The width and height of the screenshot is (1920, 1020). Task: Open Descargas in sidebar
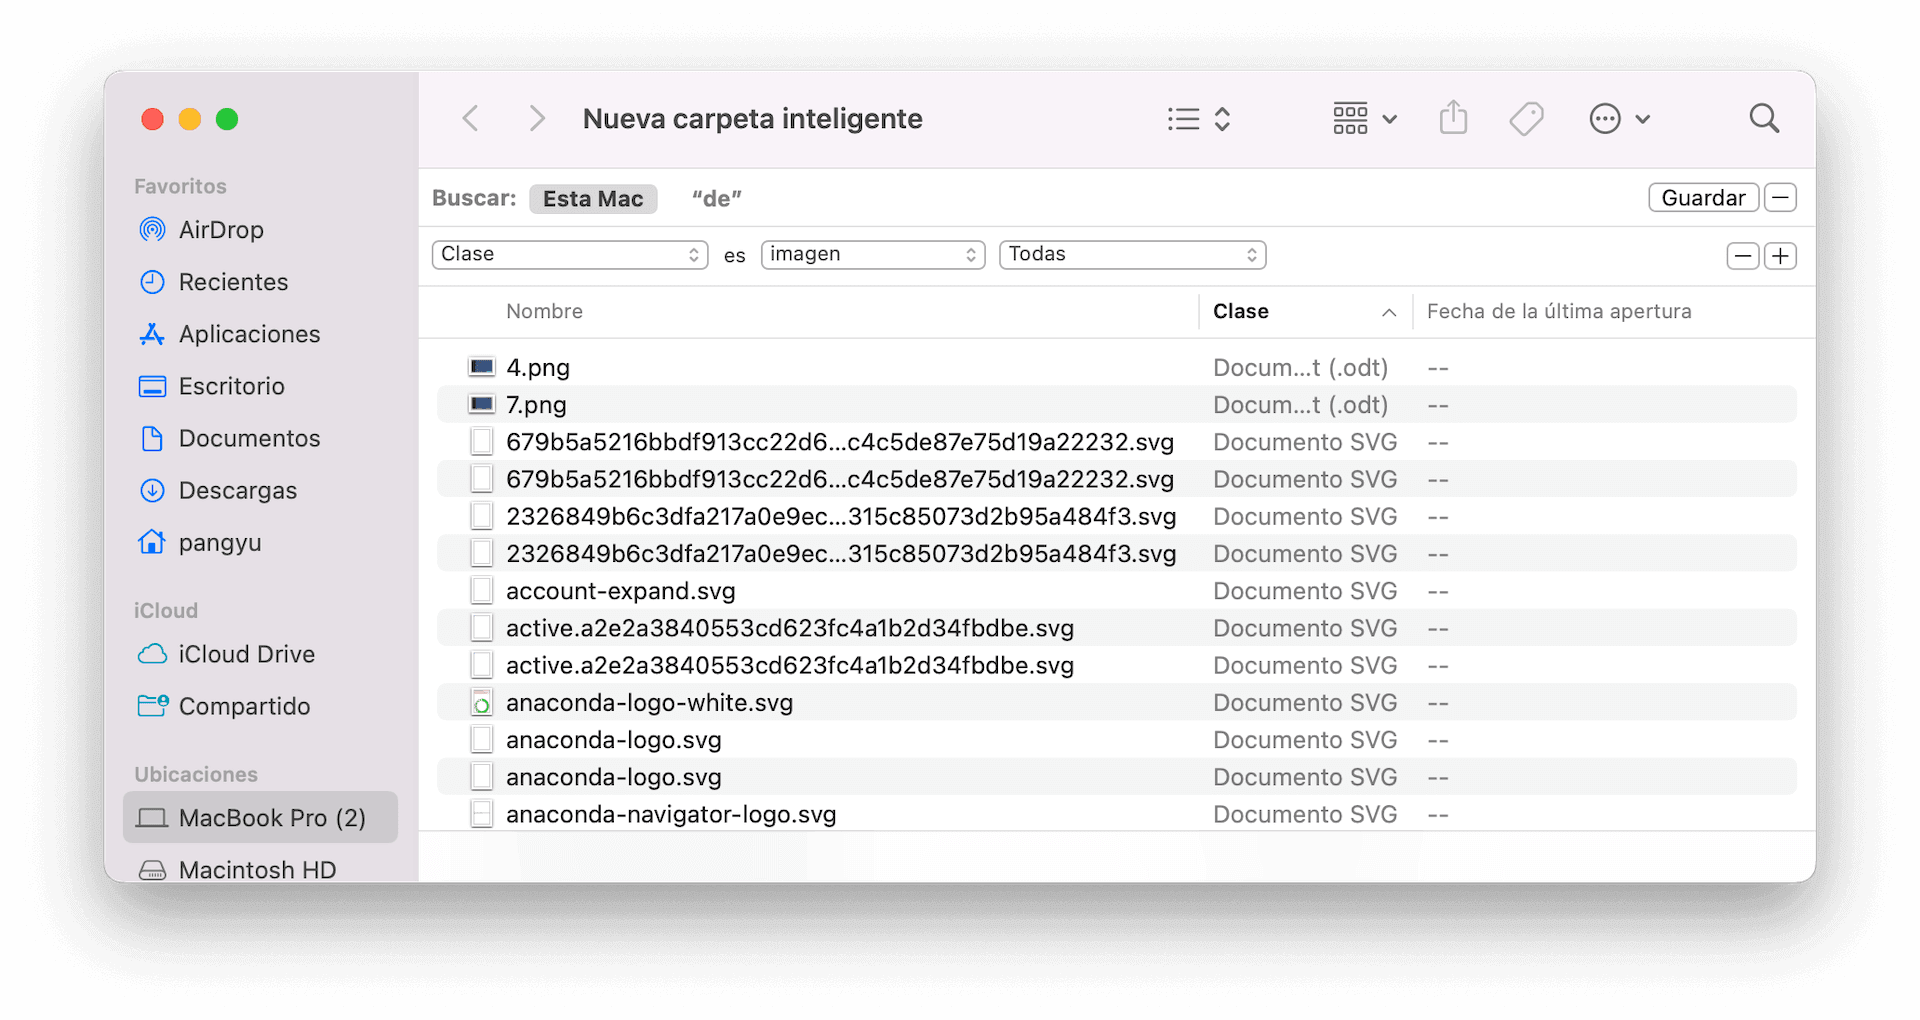pyautogui.click(x=260, y=490)
